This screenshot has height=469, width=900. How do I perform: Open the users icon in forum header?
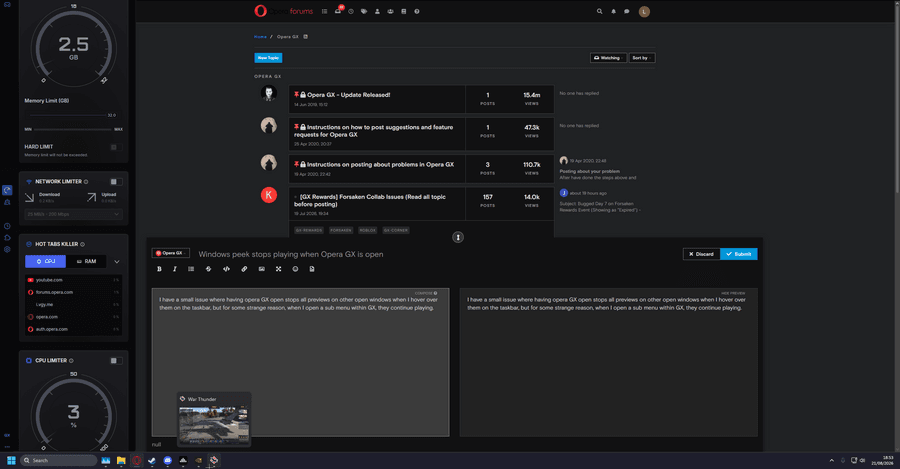377,11
